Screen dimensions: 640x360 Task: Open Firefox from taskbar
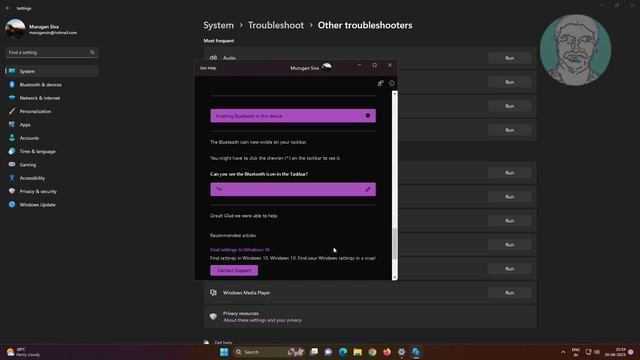(x=387, y=352)
